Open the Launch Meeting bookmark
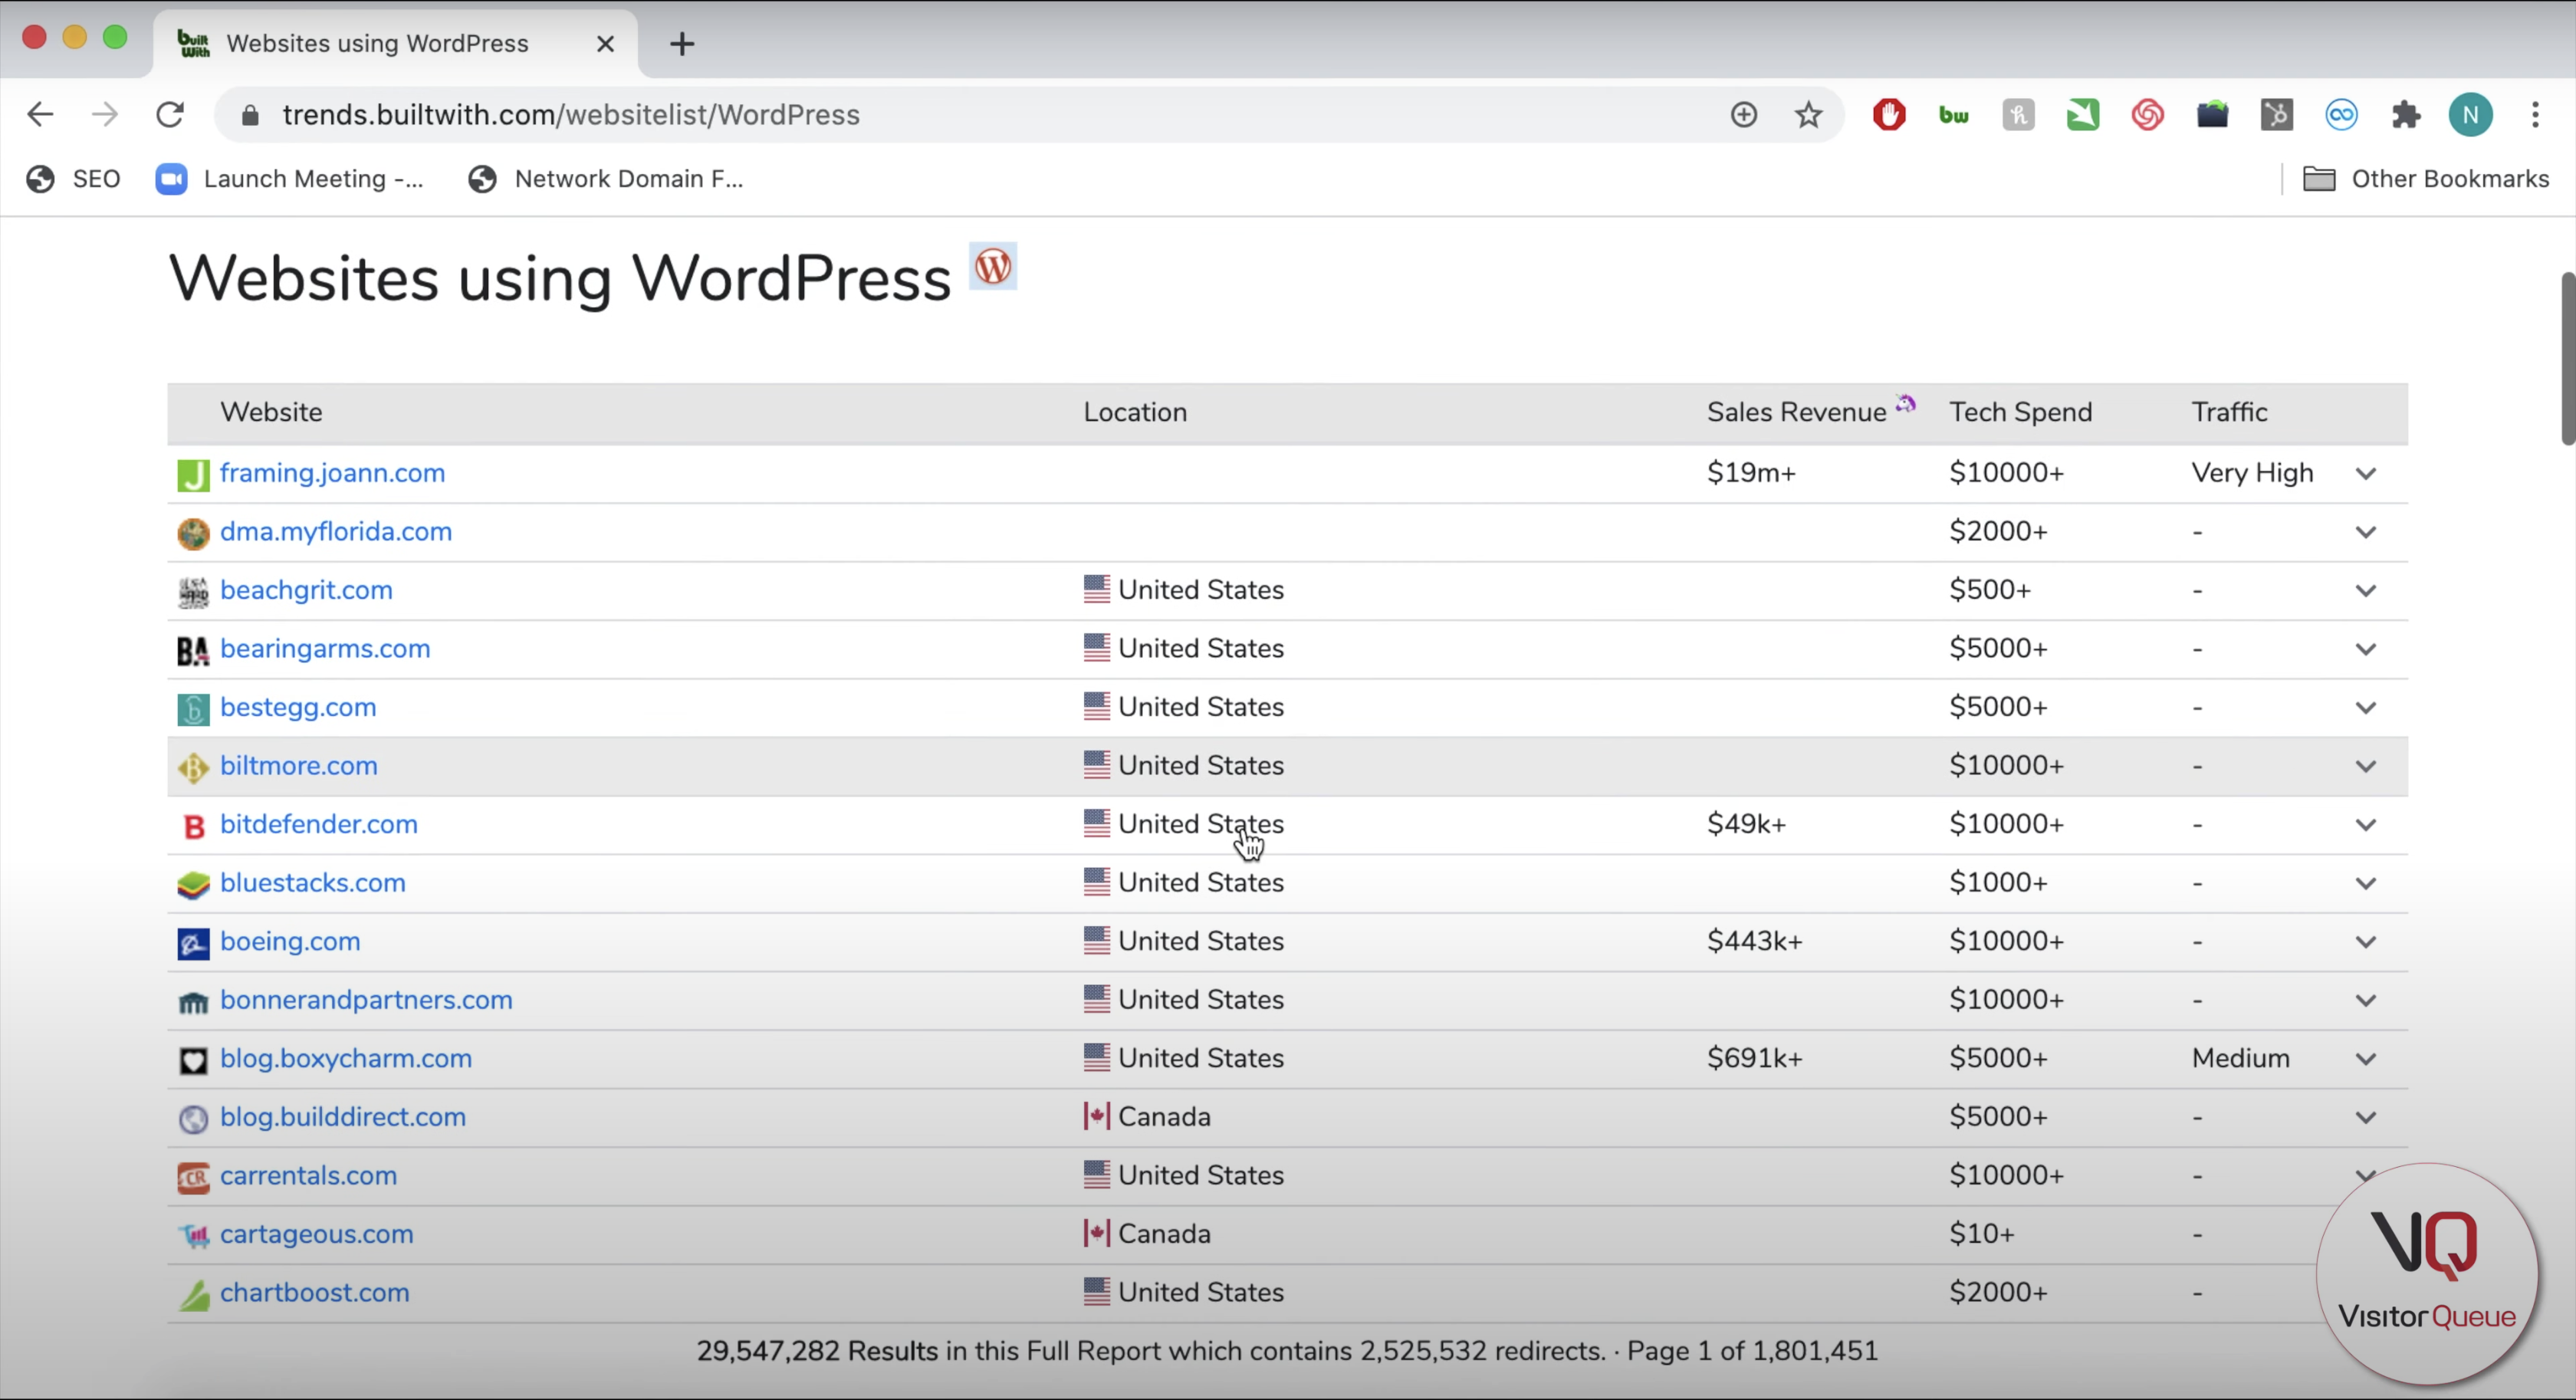This screenshot has height=1400, width=2576. click(290, 179)
